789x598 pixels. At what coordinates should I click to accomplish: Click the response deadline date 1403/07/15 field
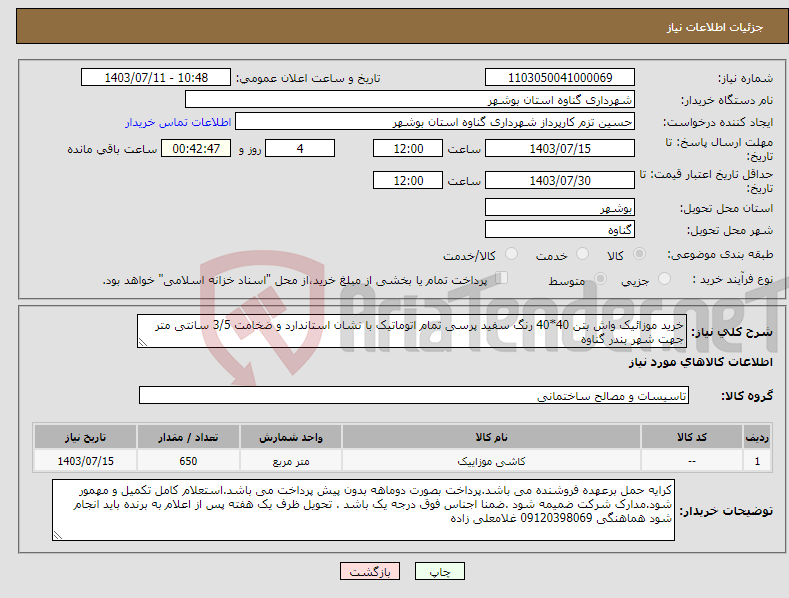(x=560, y=148)
